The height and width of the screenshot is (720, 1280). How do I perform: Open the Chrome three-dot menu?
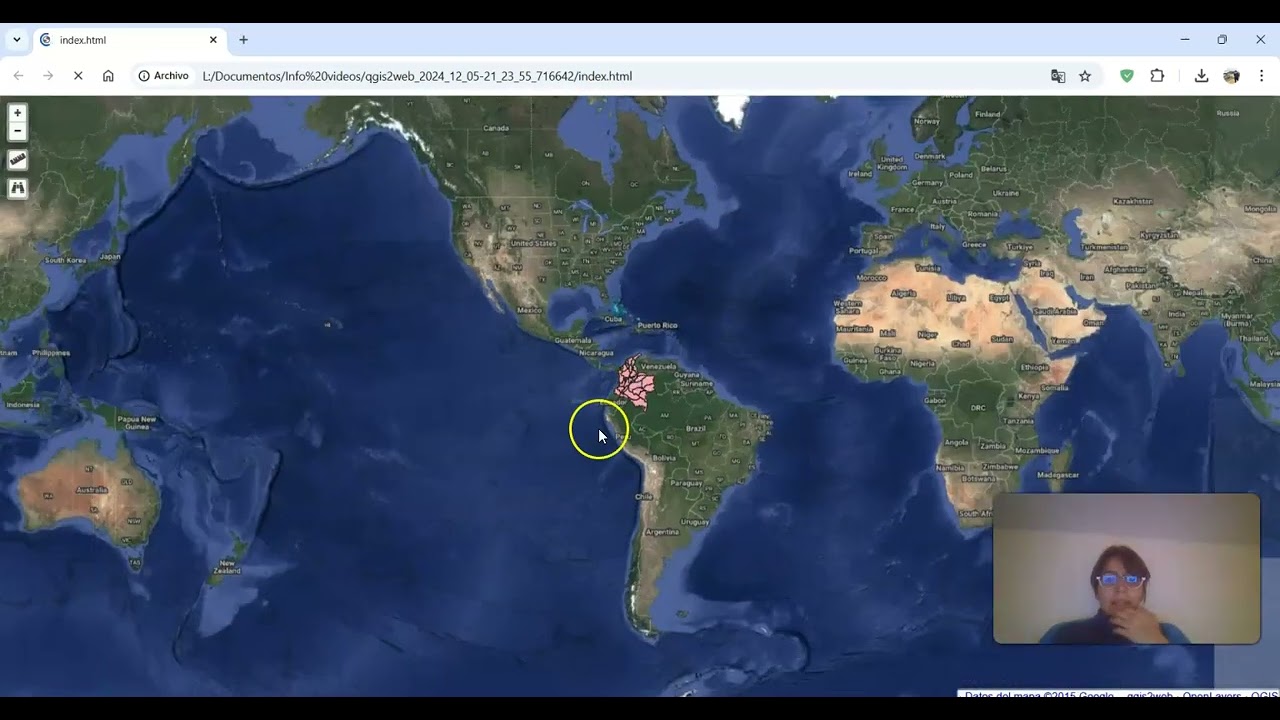coord(1261,76)
